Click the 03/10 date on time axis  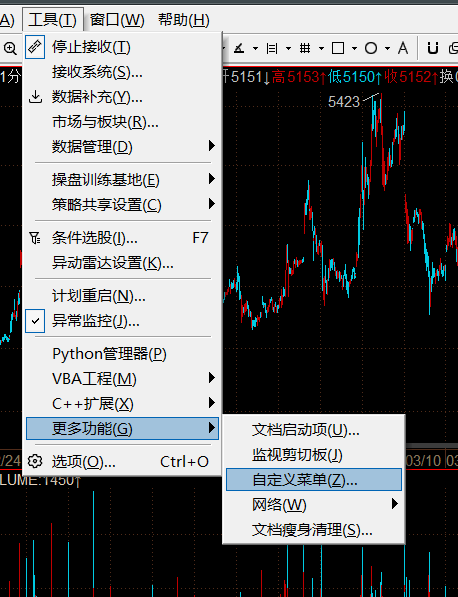pyautogui.click(x=423, y=461)
